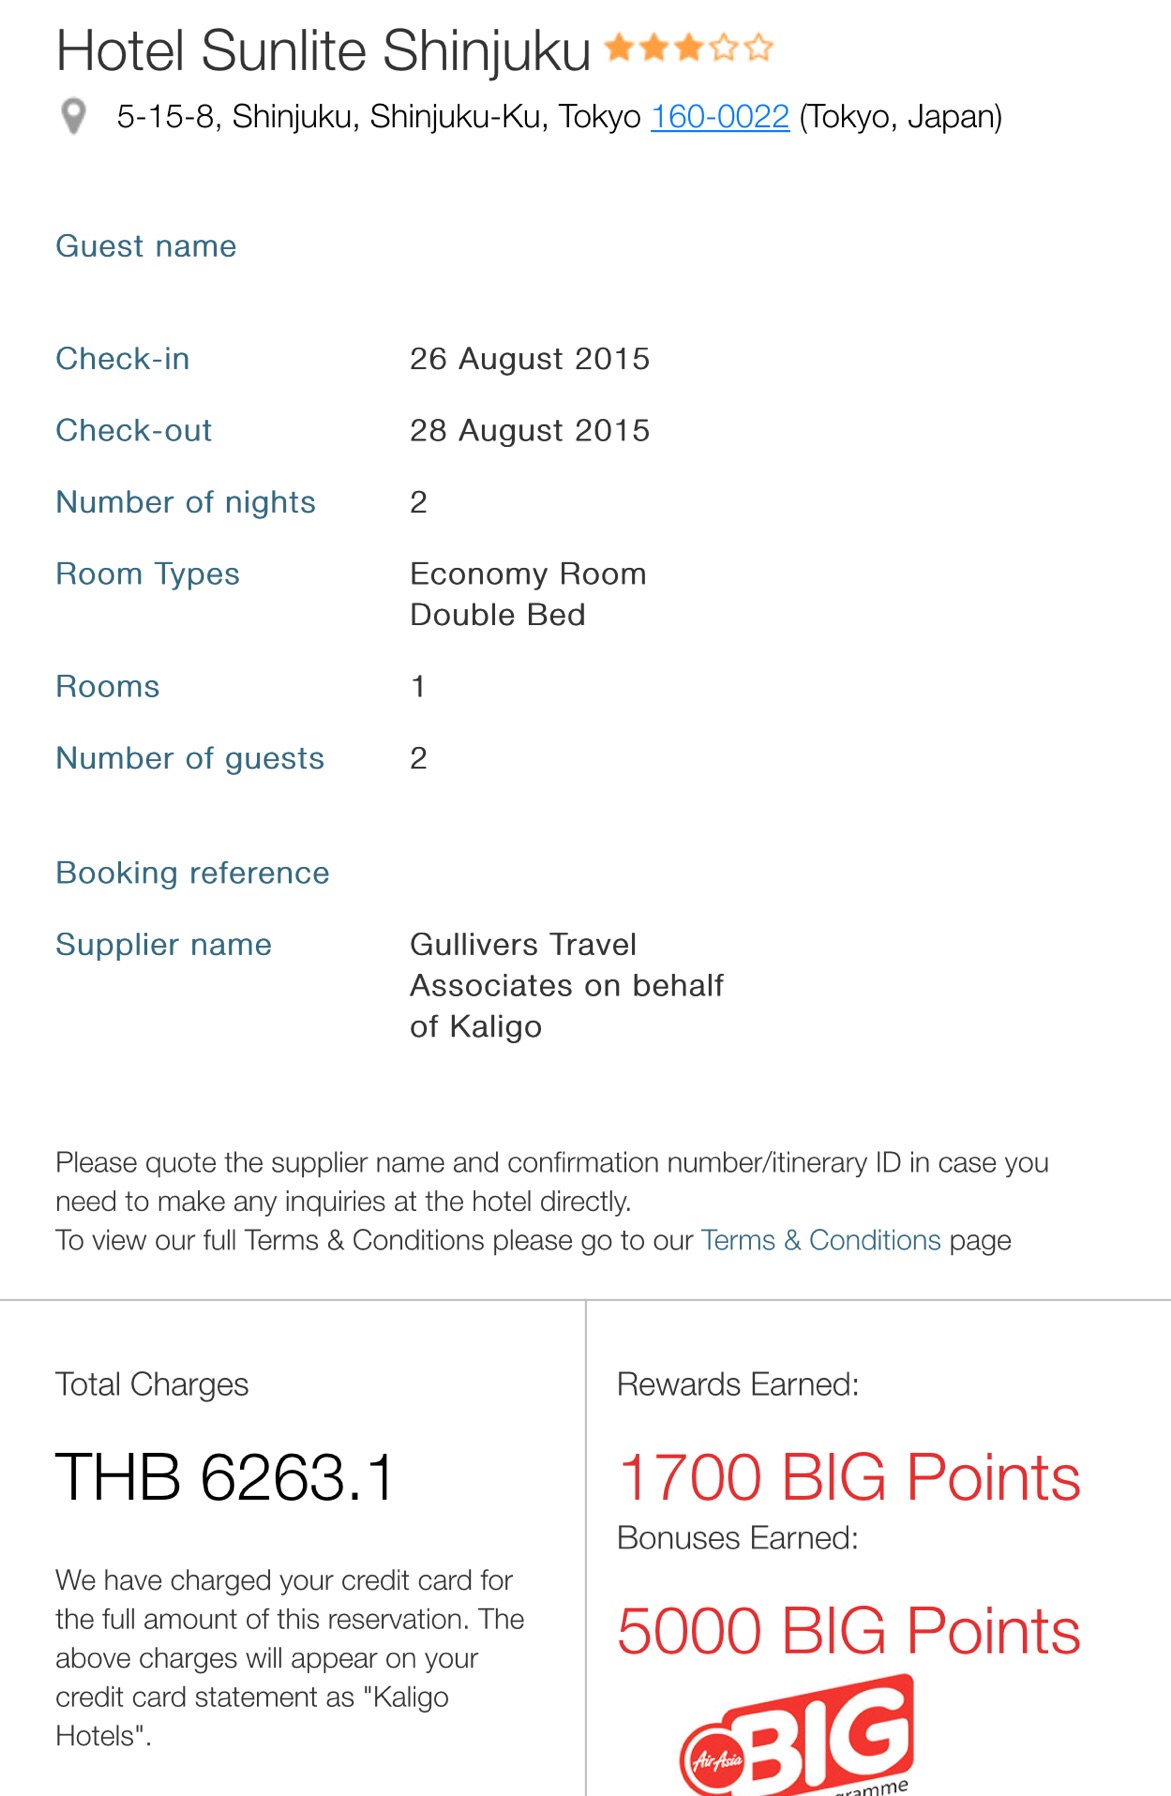Click the THB 6263.1 total amount
Screen dimensions: 1171x1796
[225, 1477]
